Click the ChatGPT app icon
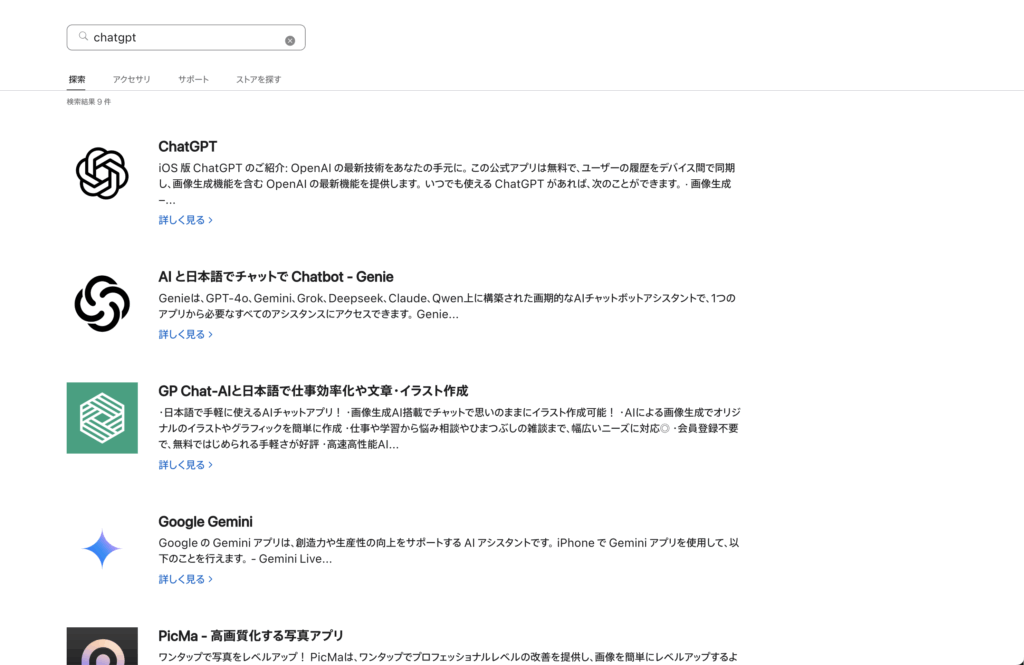 [102, 173]
